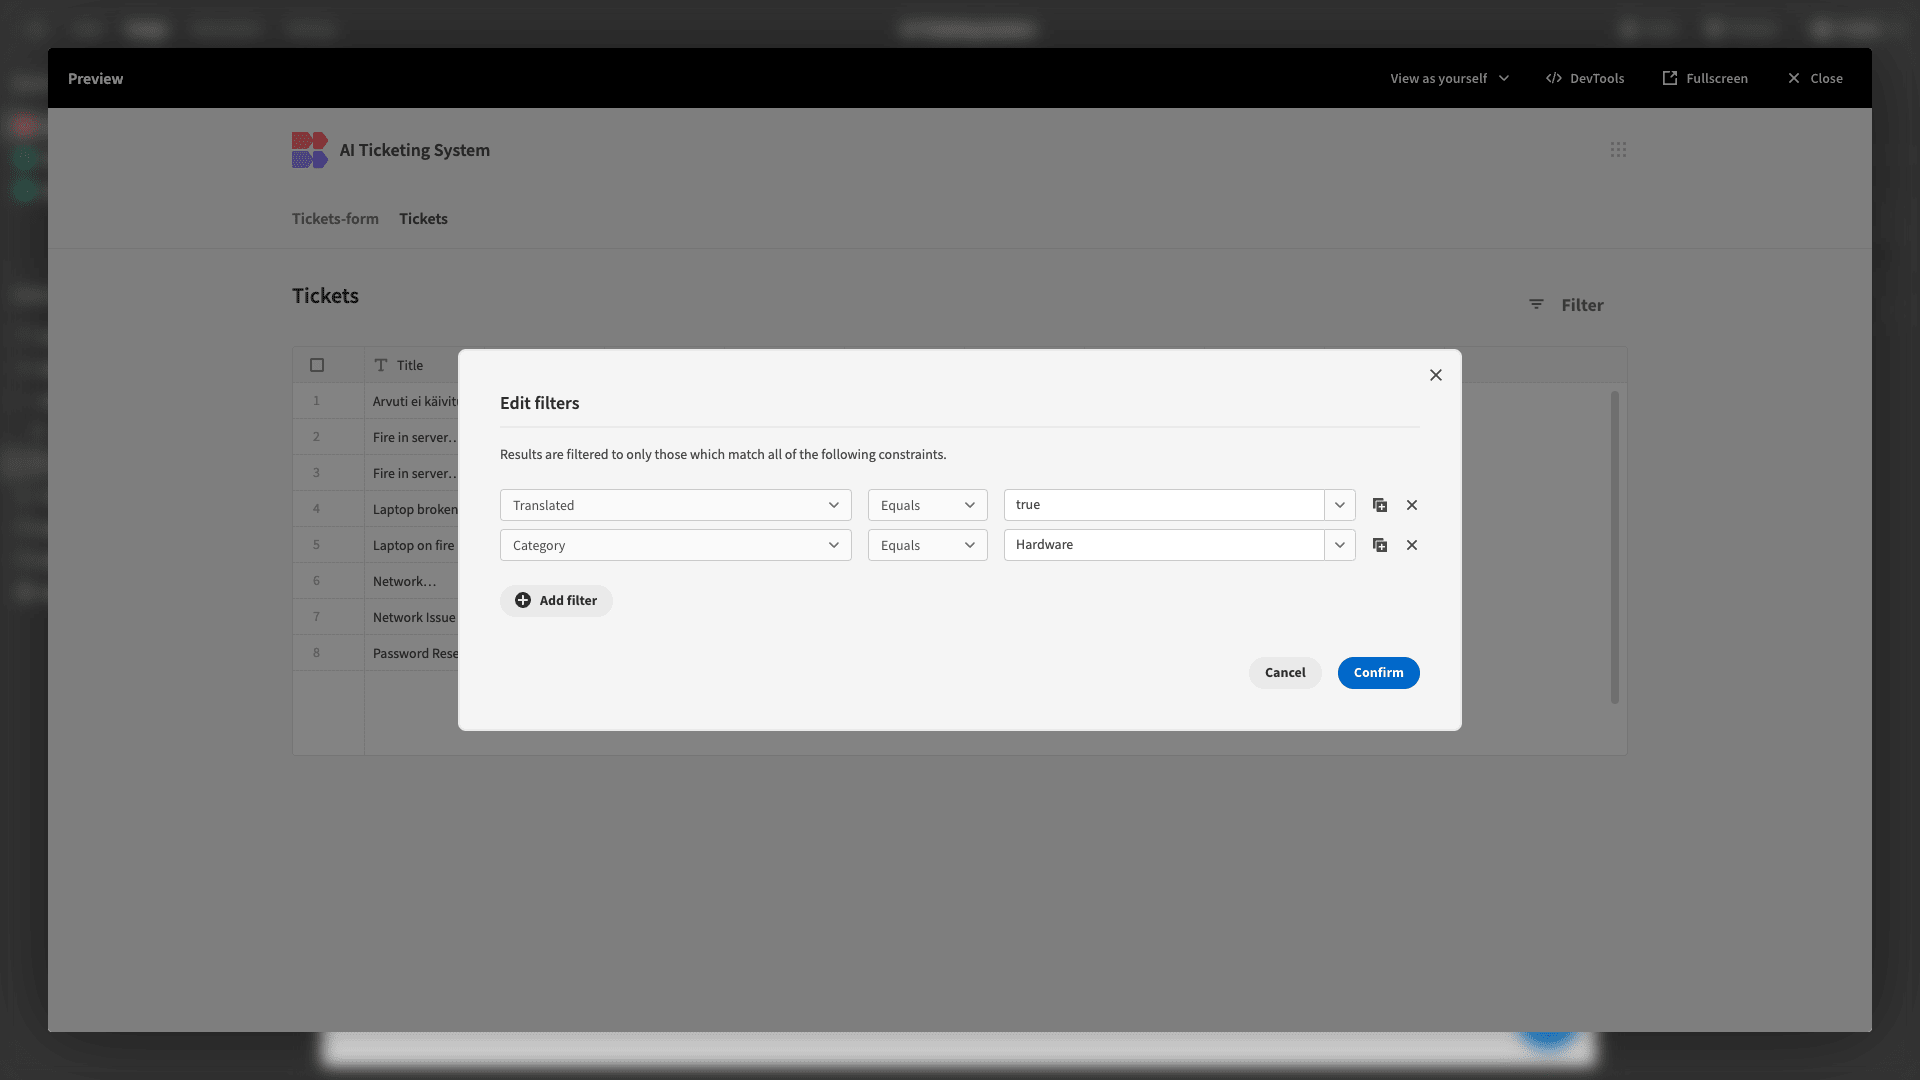This screenshot has height=1080, width=1920.
Task: Open DevTools from the preview bar
Action: coord(1585,78)
